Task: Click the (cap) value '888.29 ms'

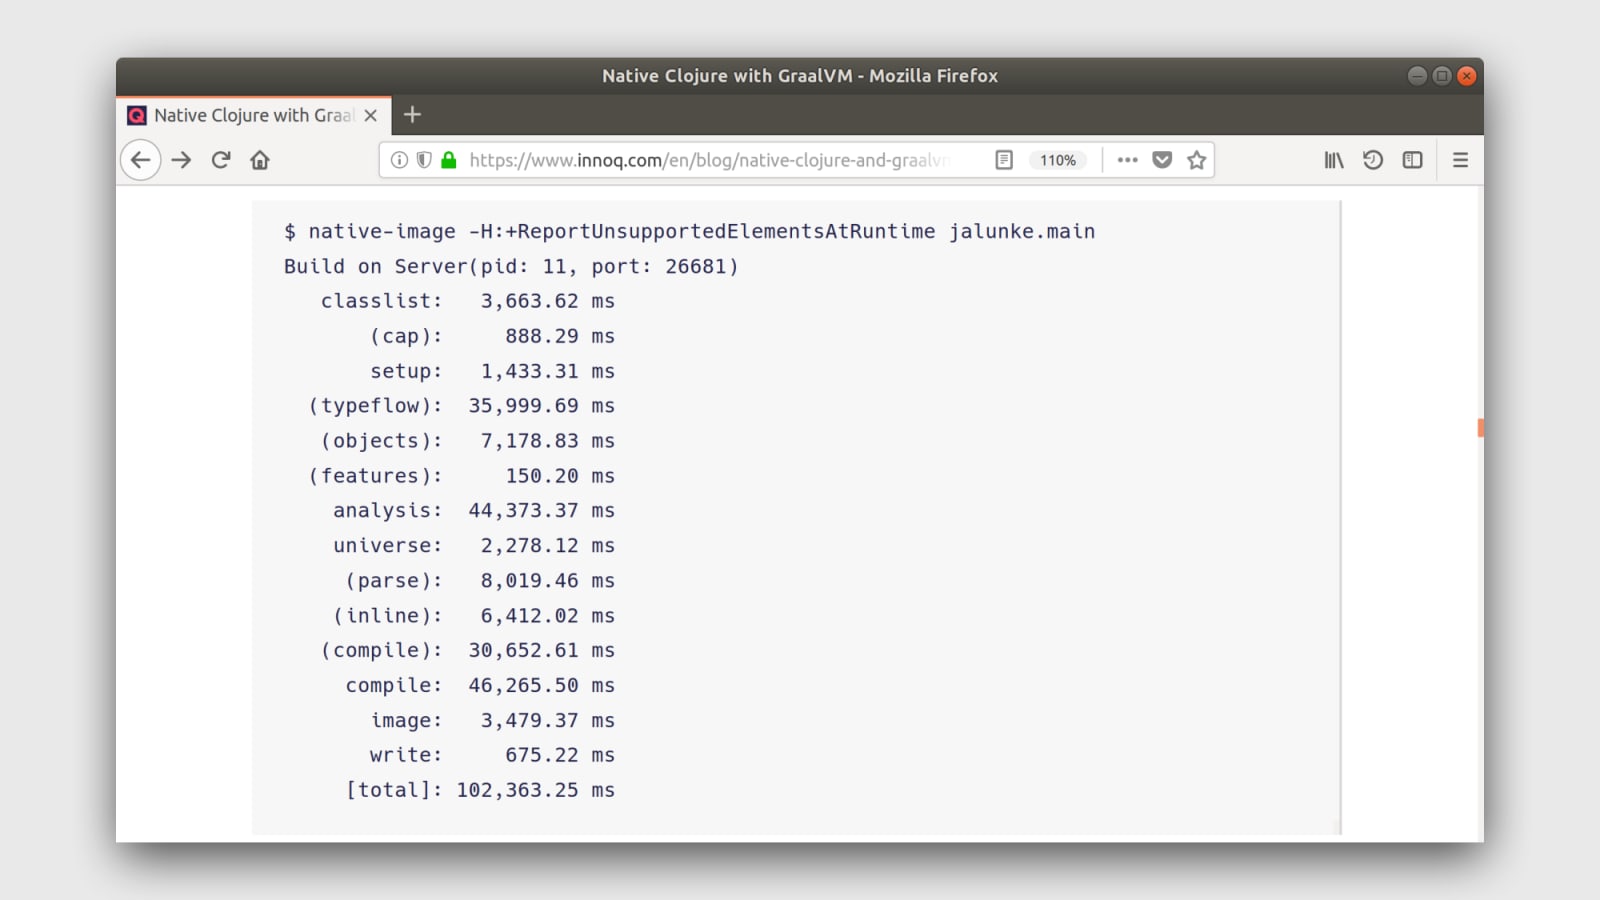Action: (x=560, y=336)
